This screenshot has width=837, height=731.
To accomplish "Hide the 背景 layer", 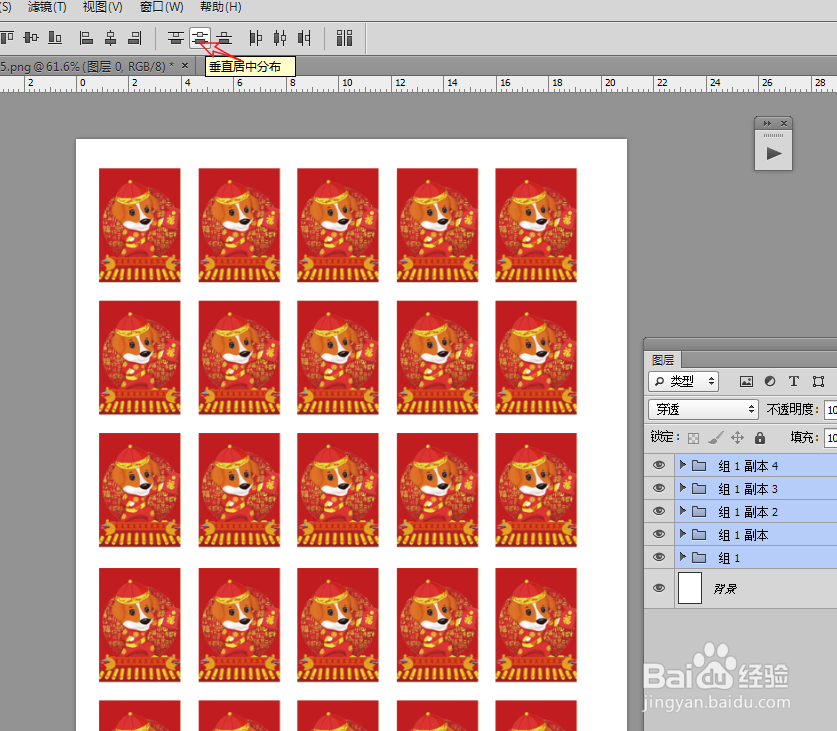I will pyautogui.click(x=659, y=588).
